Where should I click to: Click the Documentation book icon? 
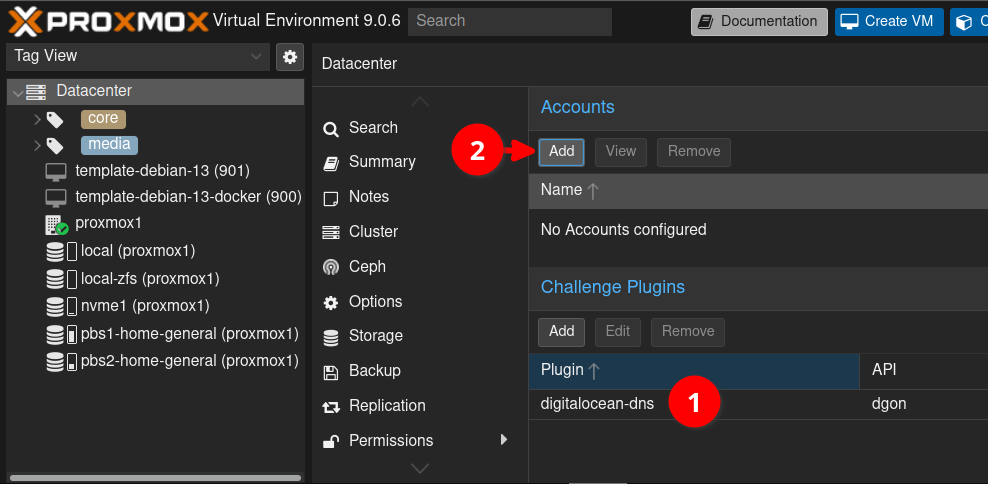coord(705,22)
